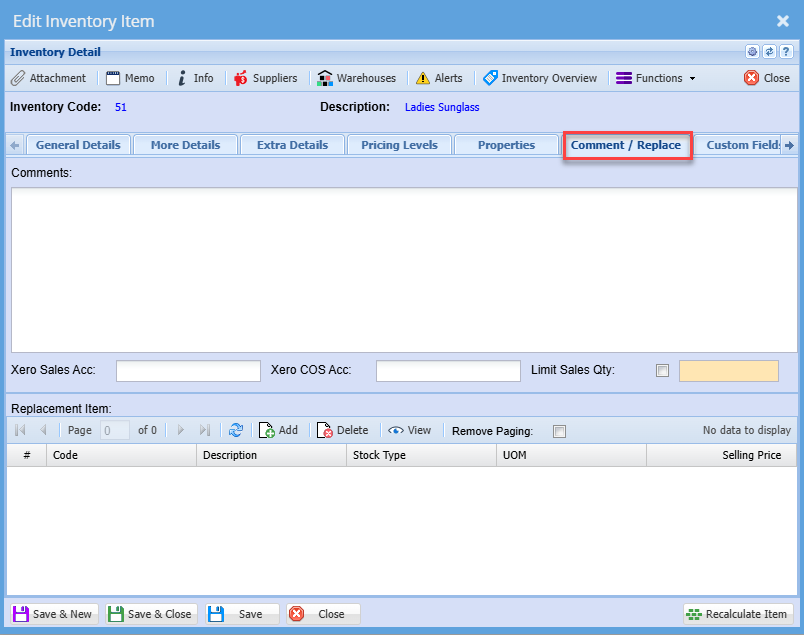Switch to the General Details tab

tap(78, 145)
